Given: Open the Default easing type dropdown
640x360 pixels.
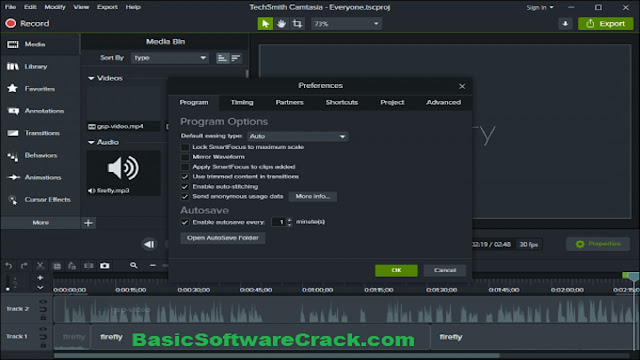Looking at the screenshot, I should [x=298, y=136].
